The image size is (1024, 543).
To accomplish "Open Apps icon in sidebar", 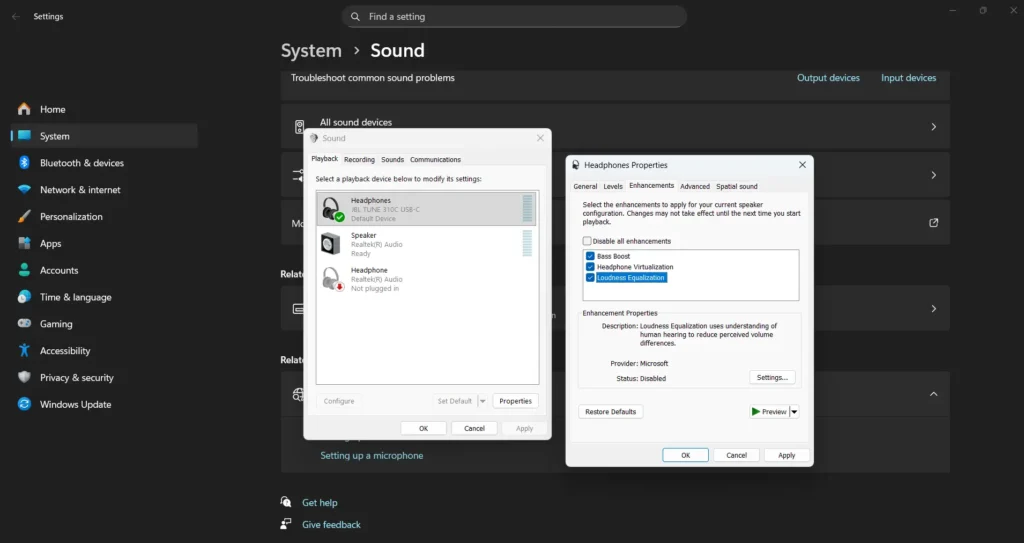I will point(24,243).
